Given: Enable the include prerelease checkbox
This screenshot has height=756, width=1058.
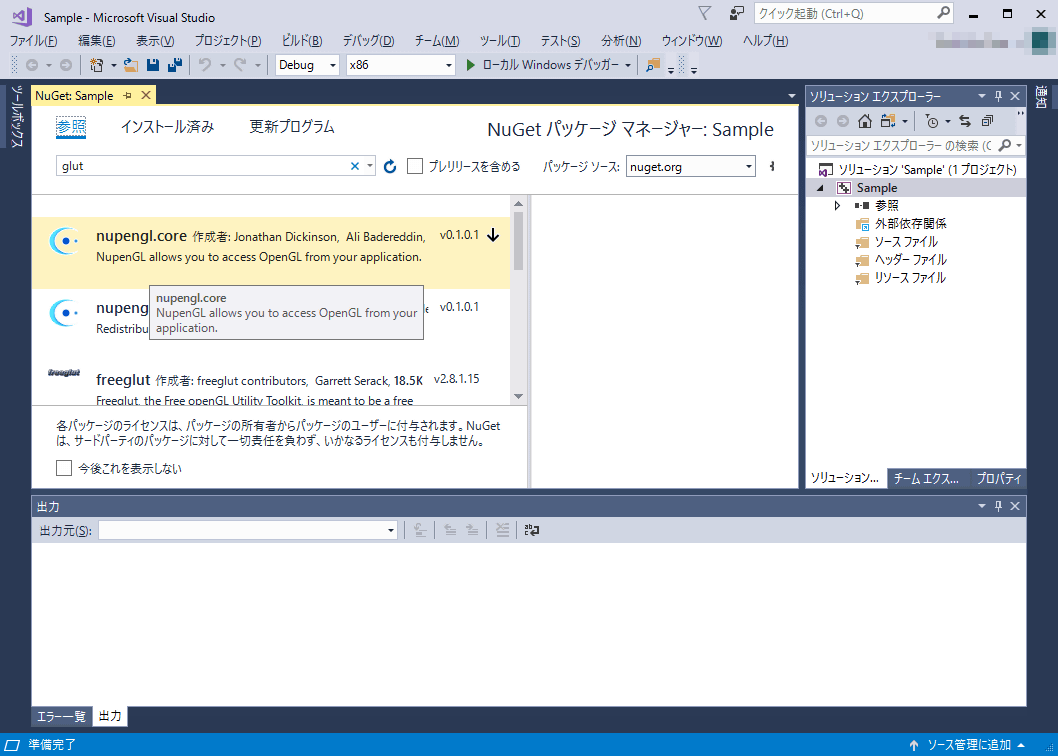Looking at the screenshot, I should [x=415, y=166].
